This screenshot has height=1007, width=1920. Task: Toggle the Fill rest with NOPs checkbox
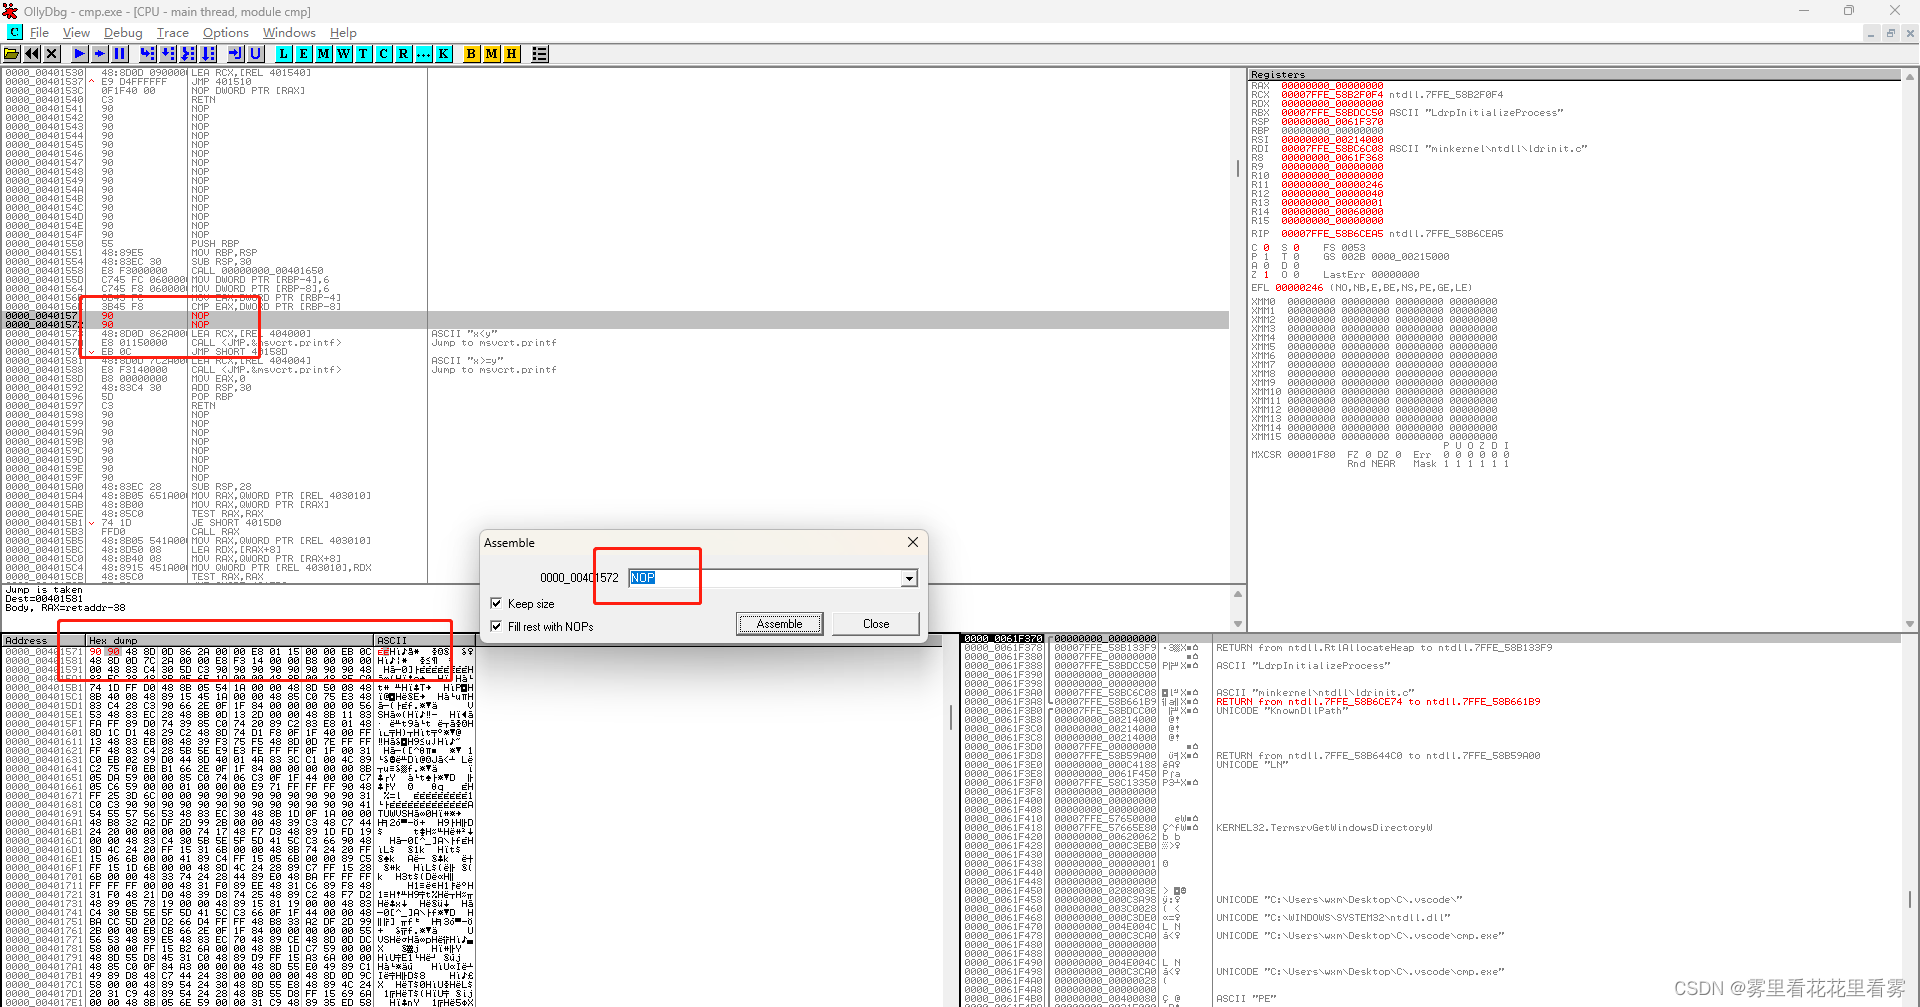[x=496, y=626]
